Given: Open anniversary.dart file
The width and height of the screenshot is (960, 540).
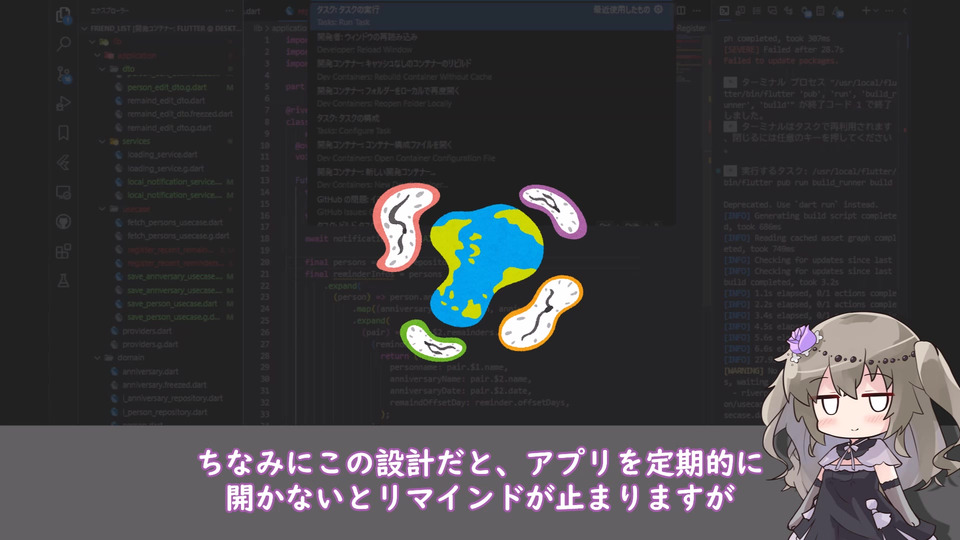Looking at the screenshot, I should pos(150,372).
